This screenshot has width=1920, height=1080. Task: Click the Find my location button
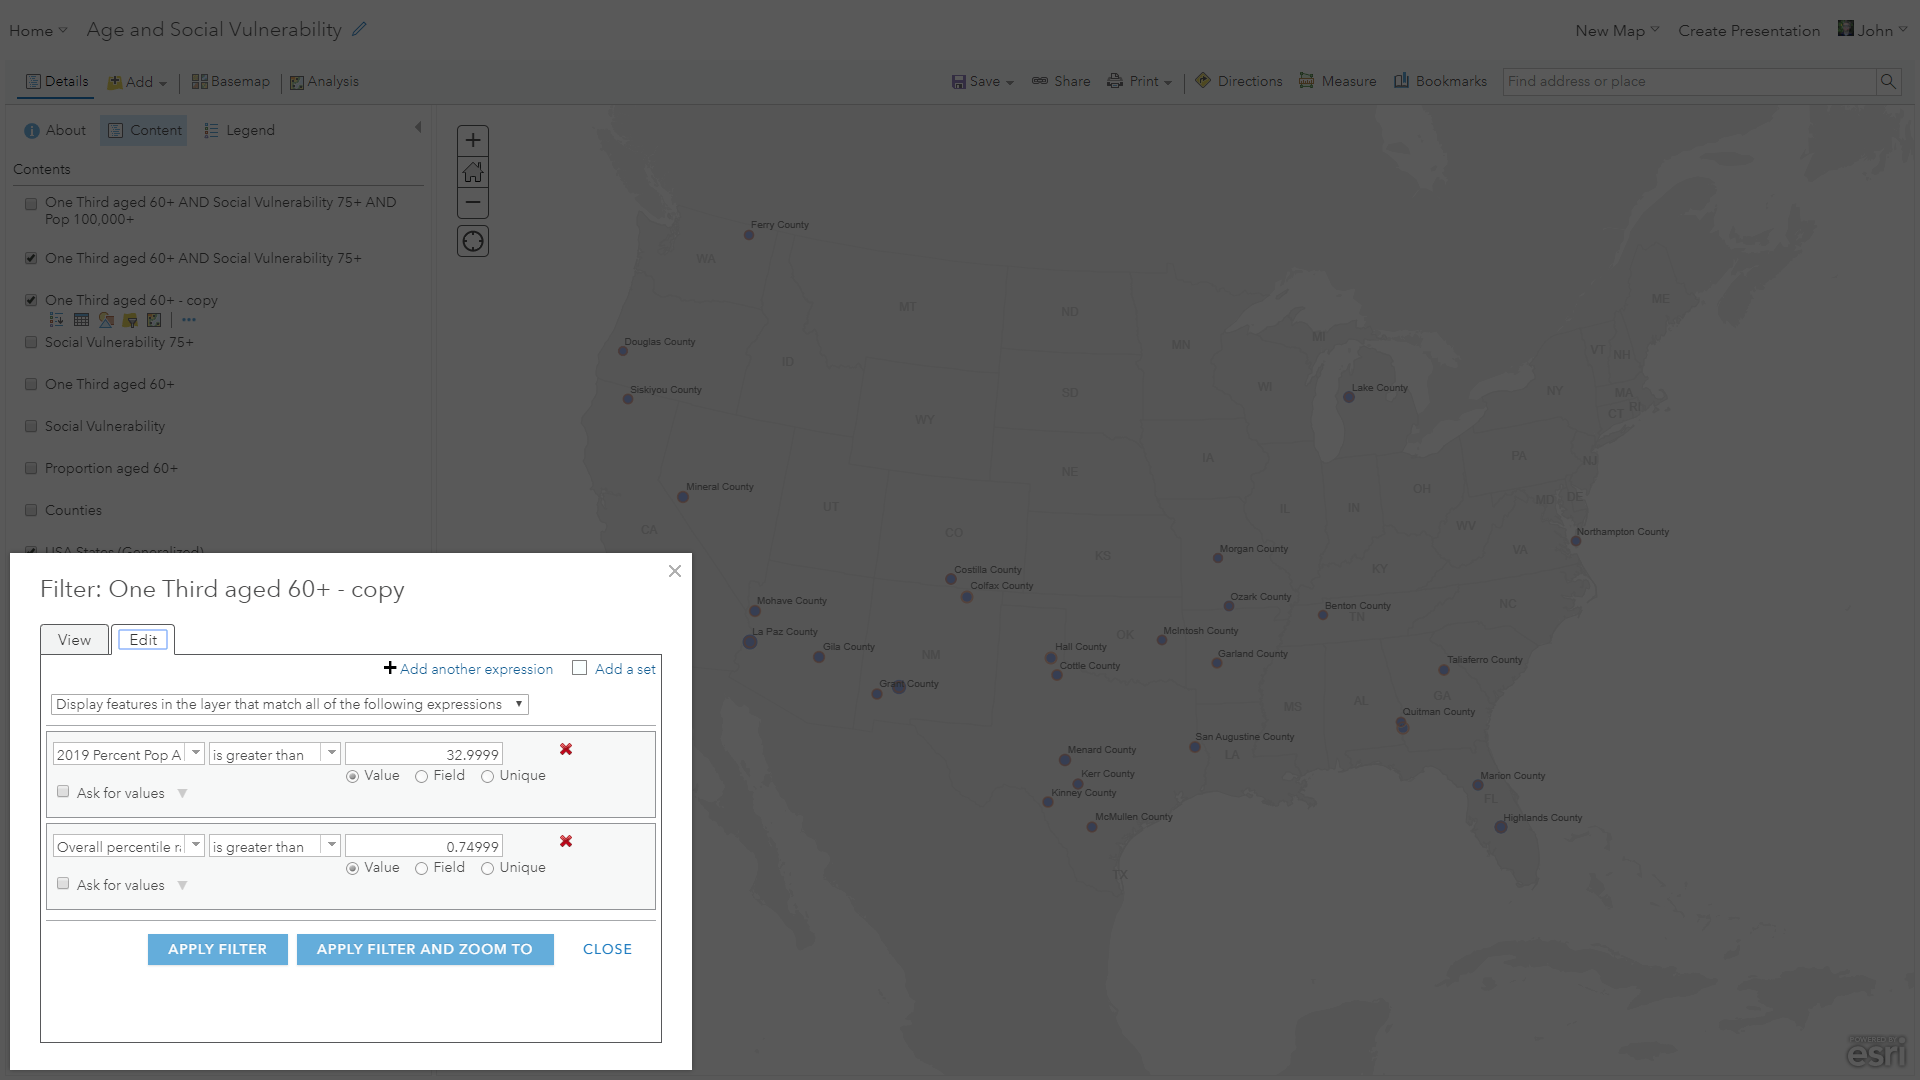pos(473,241)
